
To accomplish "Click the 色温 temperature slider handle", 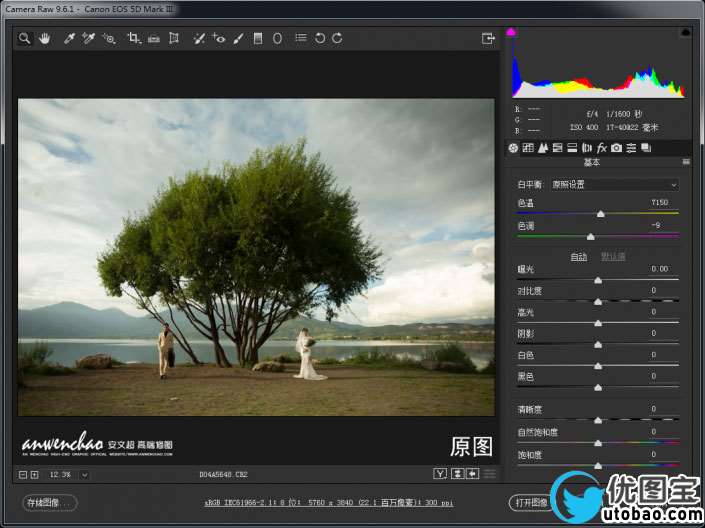I will [x=601, y=214].
